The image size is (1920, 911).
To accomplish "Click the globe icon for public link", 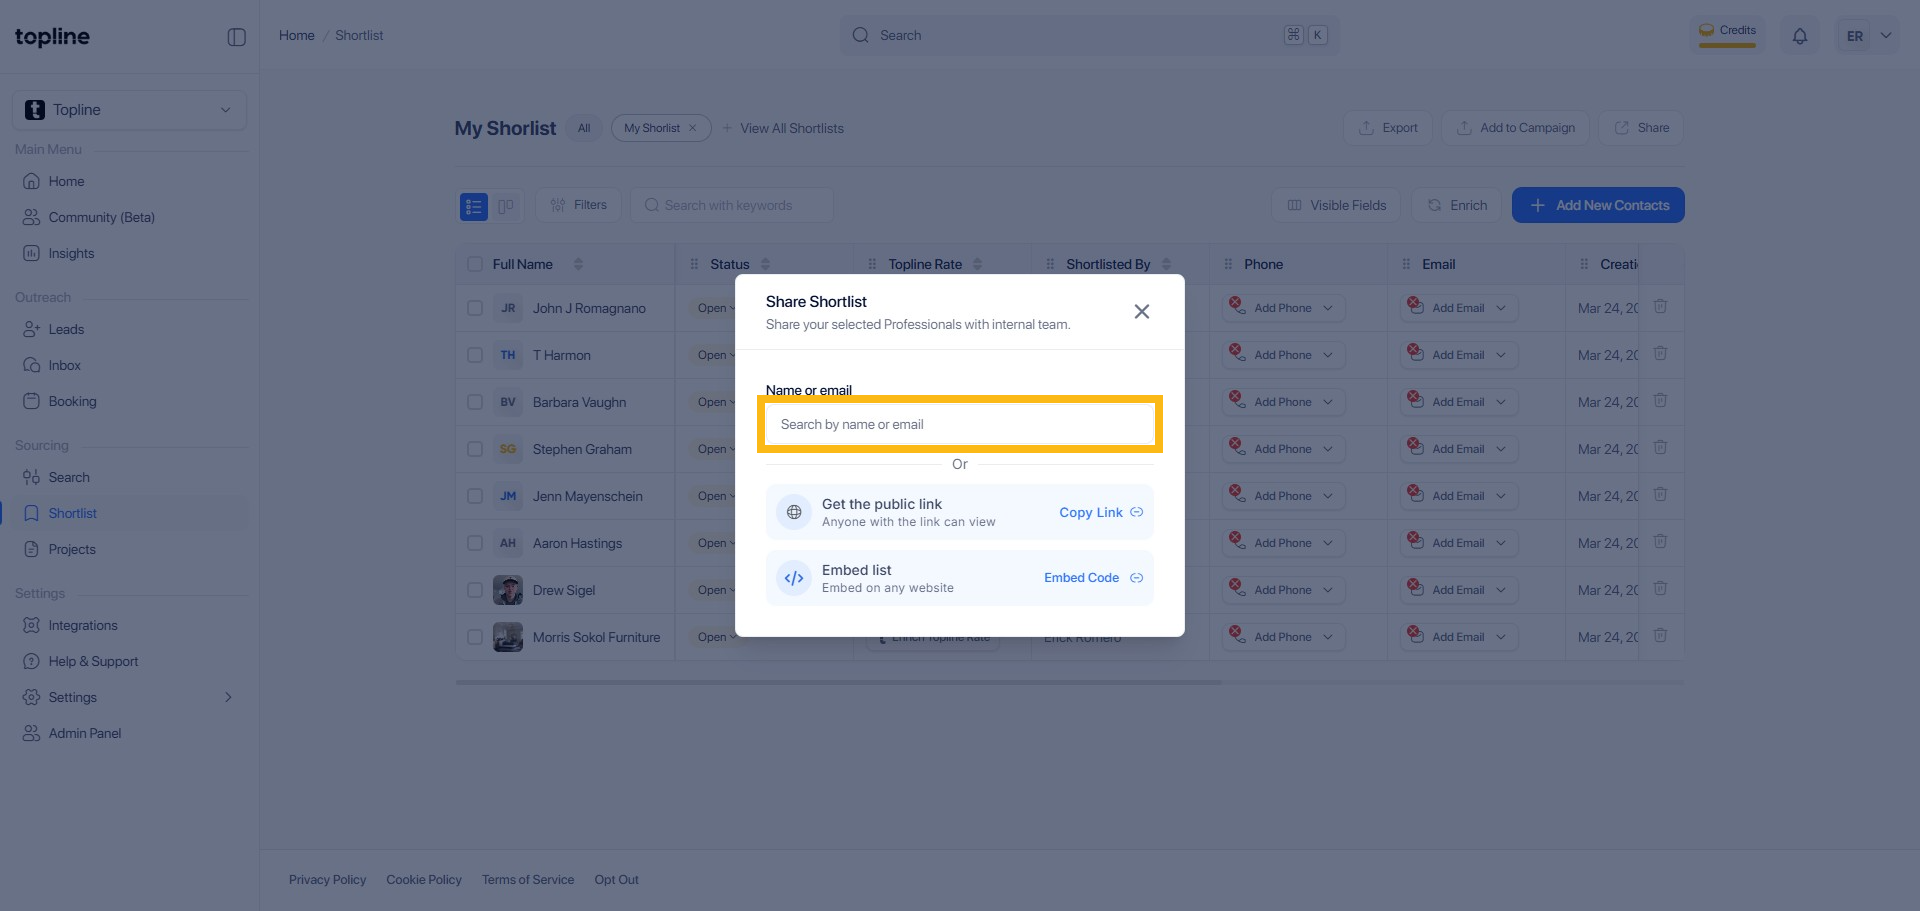I will (794, 512).
